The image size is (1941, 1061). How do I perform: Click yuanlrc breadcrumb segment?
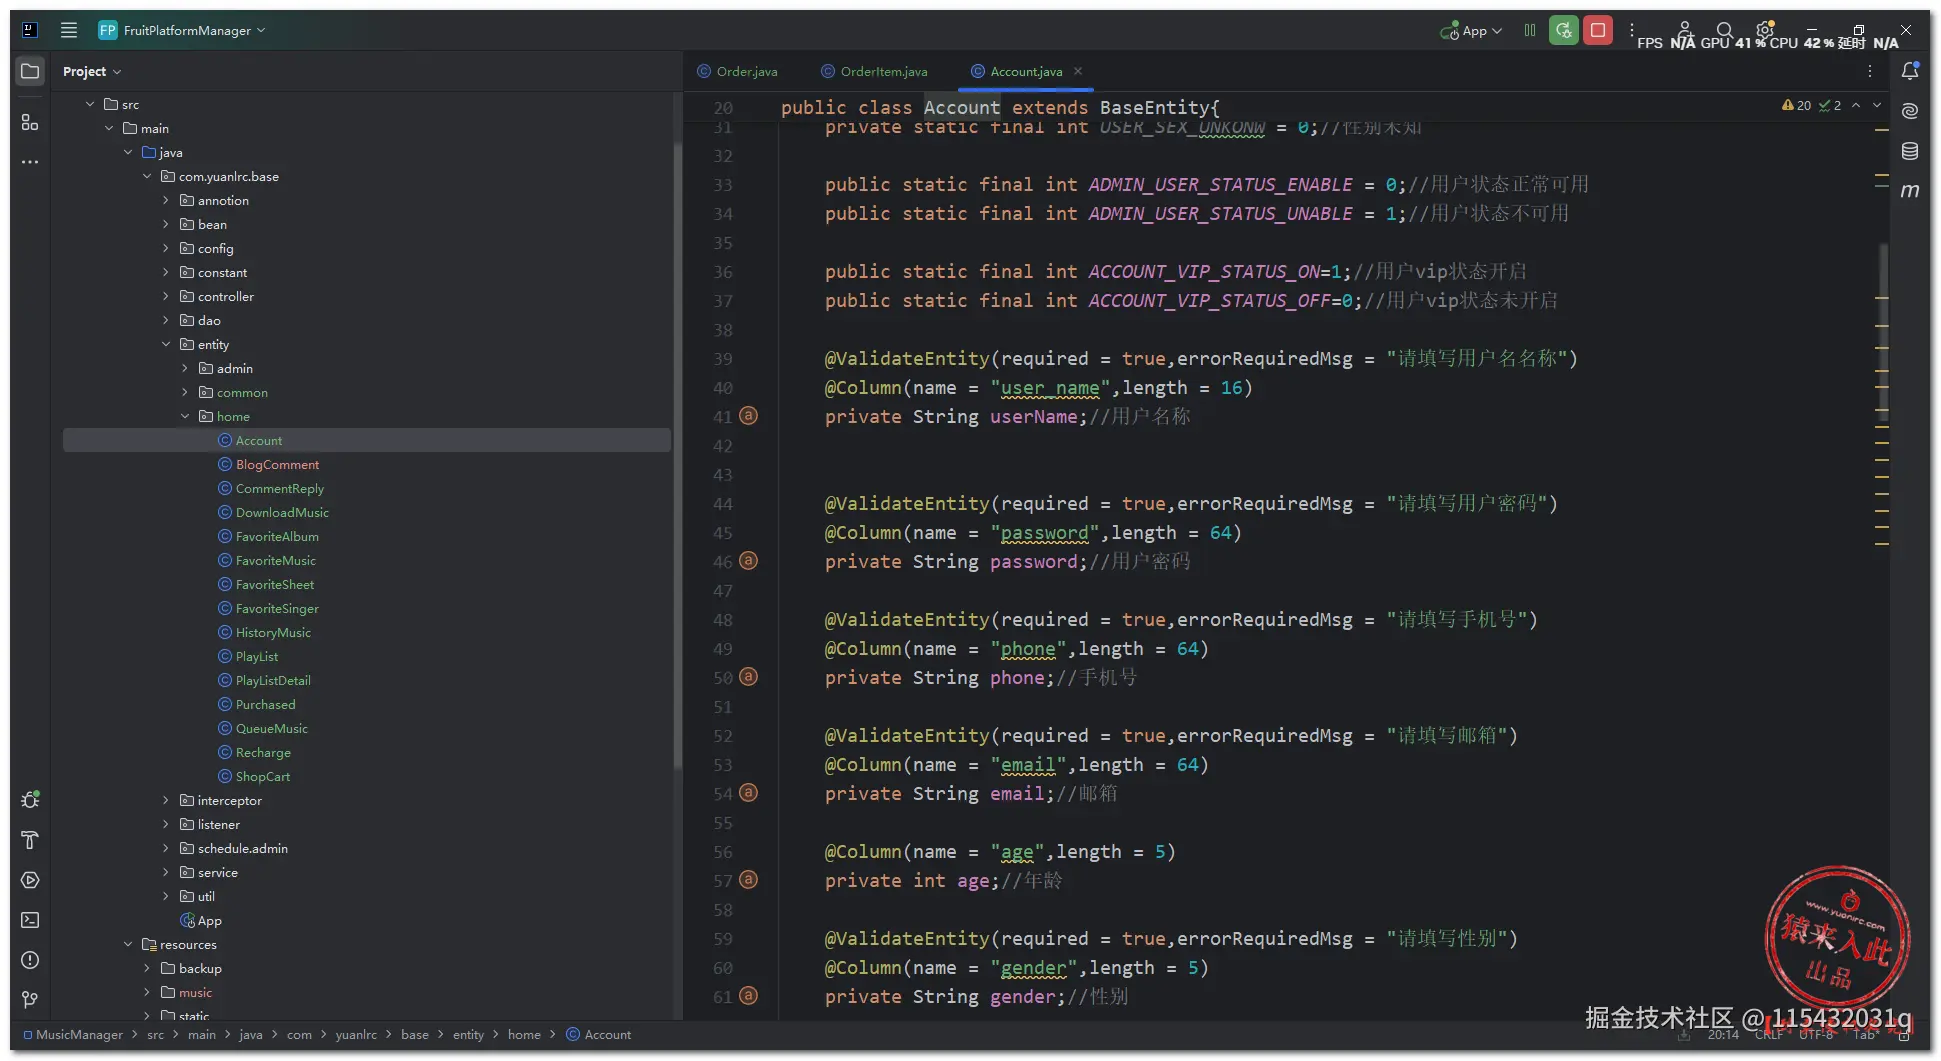(x=356, y=1034)
